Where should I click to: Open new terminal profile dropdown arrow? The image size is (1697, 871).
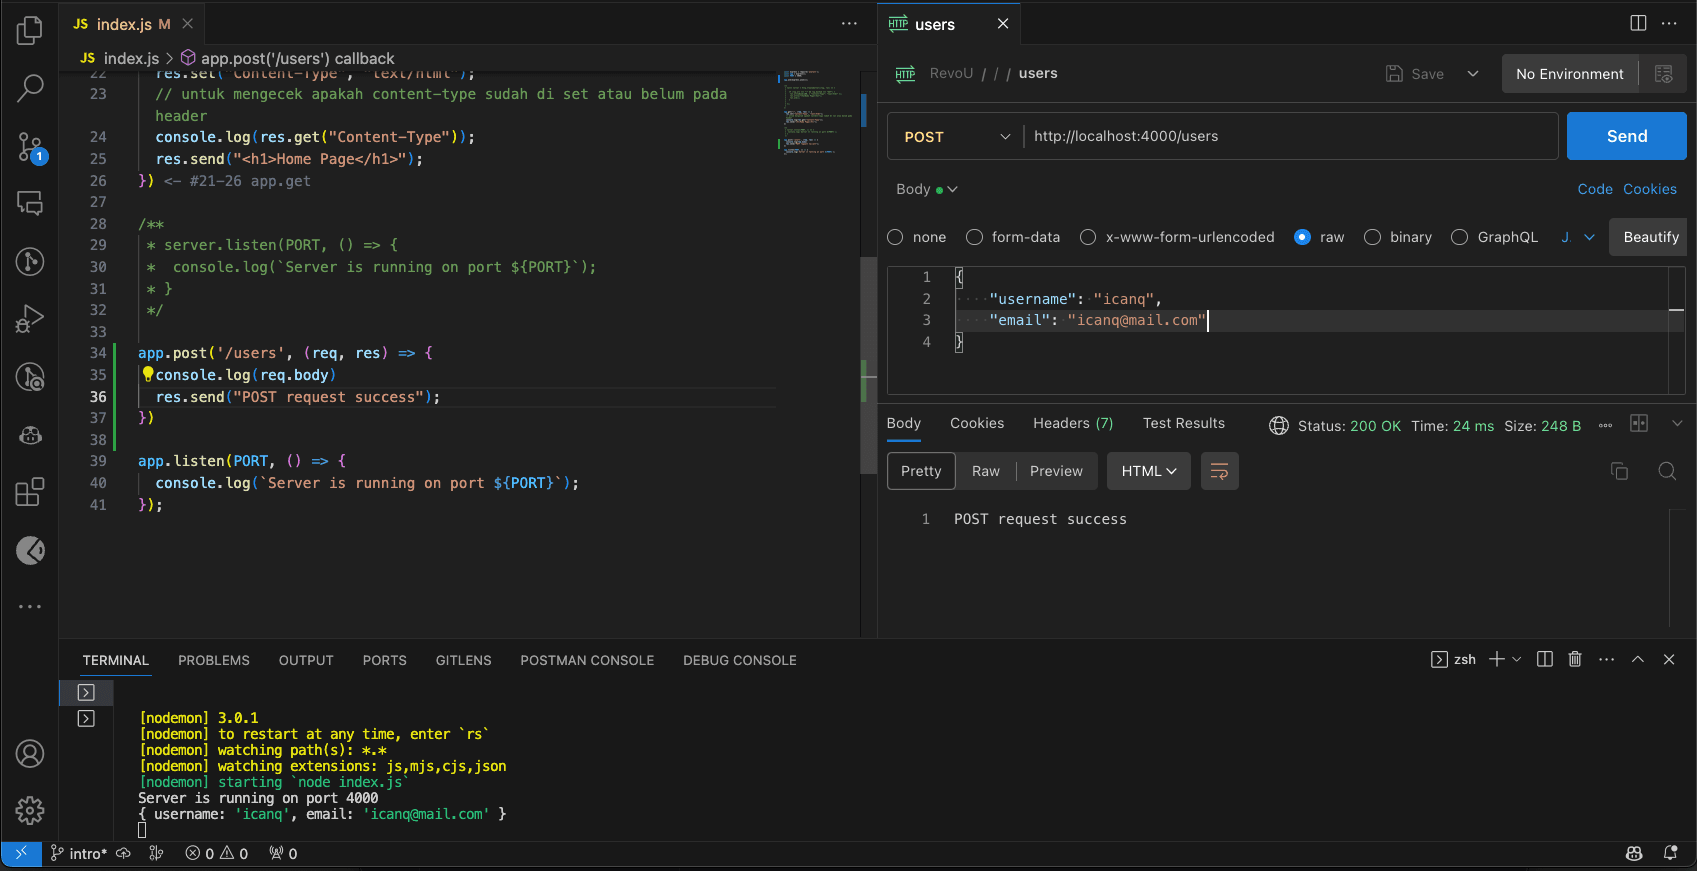pyautogui.click(x=1517, y=659)
